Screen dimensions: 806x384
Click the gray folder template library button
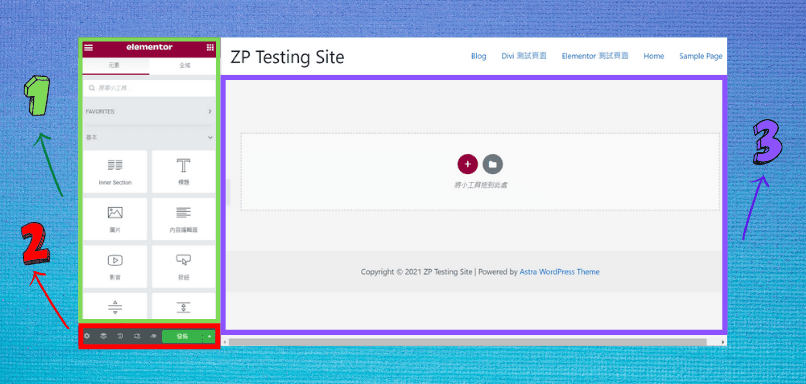point(492,164)
